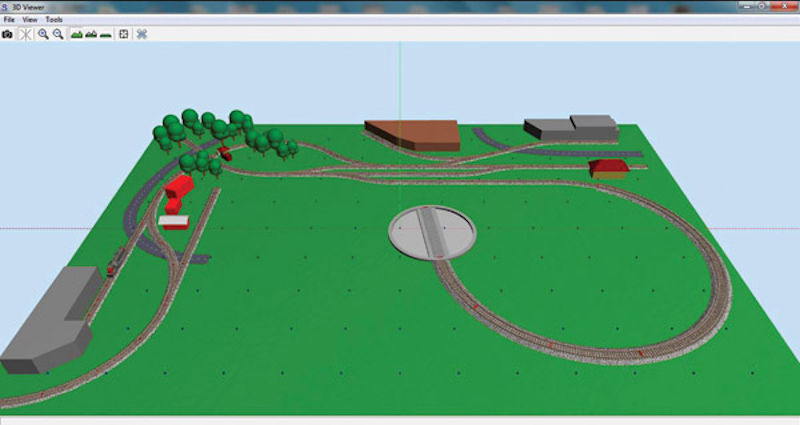This screenshot has width=800, height=425.
Task: Select the middle mountain terrain icon
Action: coord(91,34)
